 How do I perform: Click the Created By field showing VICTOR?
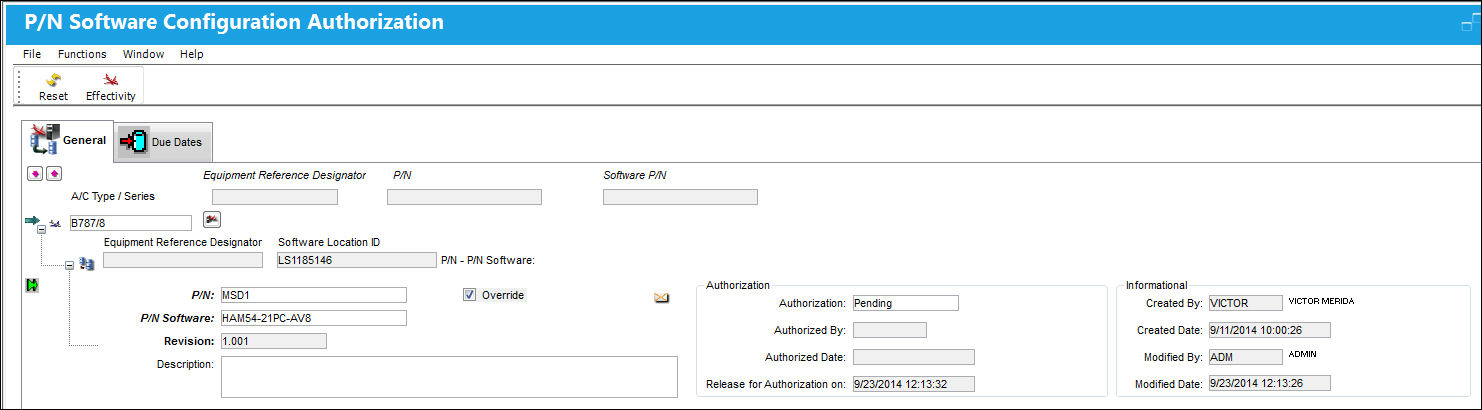tap(1245, 303)
